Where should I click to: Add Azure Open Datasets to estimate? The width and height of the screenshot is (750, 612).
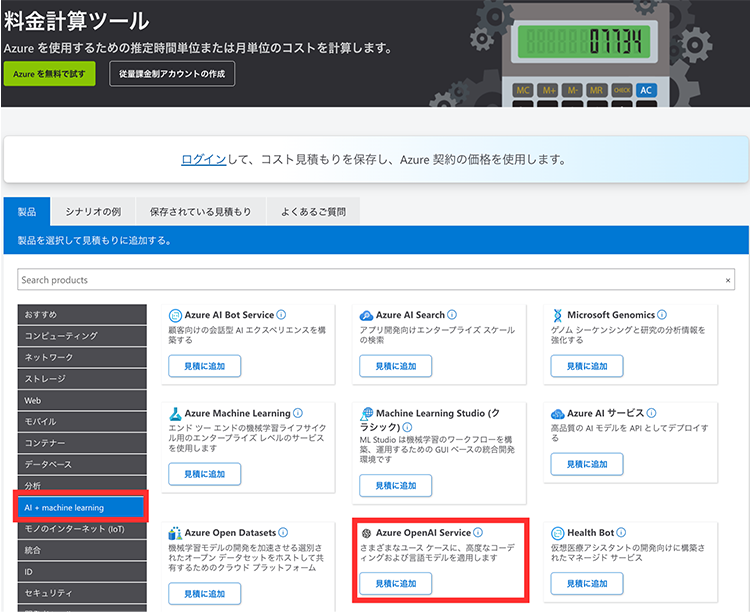(205, 594)
